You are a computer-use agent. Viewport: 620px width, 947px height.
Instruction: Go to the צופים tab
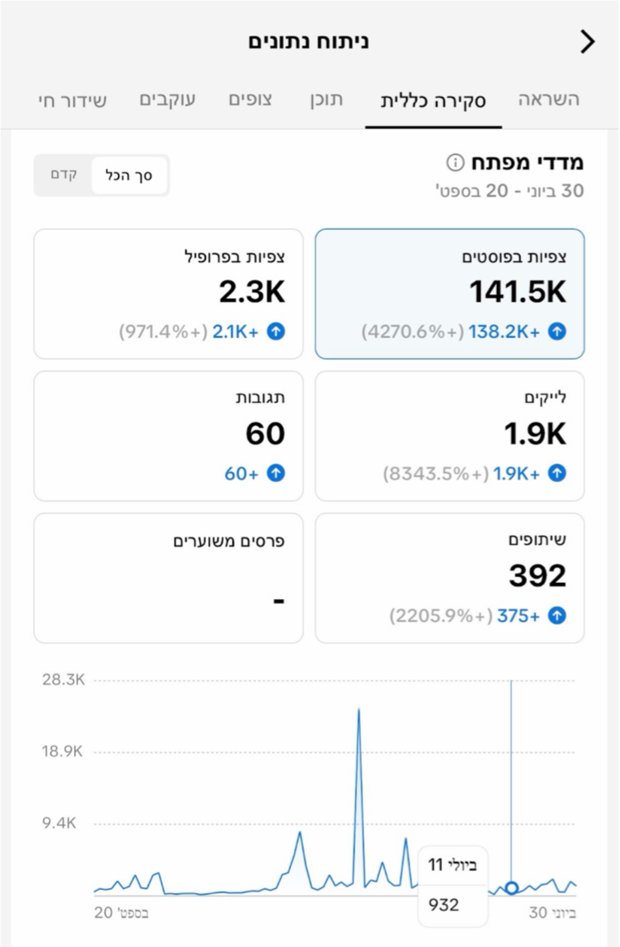[x=250, y=100]
